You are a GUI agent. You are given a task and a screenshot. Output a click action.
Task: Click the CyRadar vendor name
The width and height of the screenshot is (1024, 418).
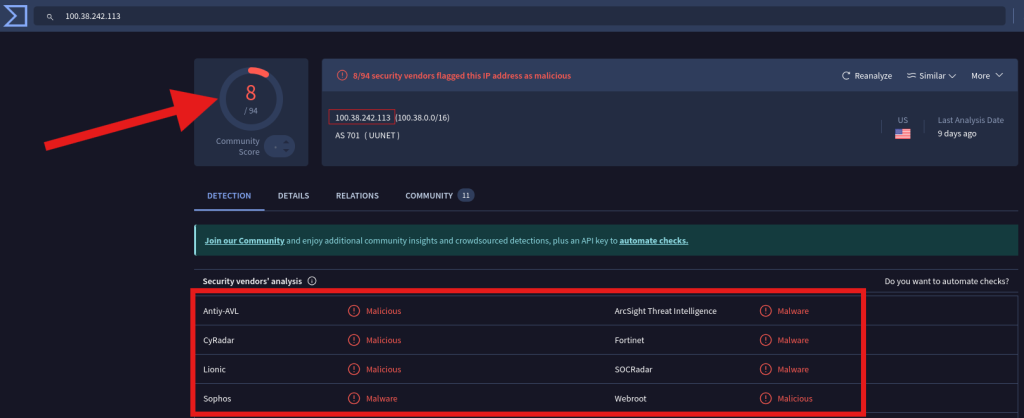pyautogui.click(x=218, y=340)
